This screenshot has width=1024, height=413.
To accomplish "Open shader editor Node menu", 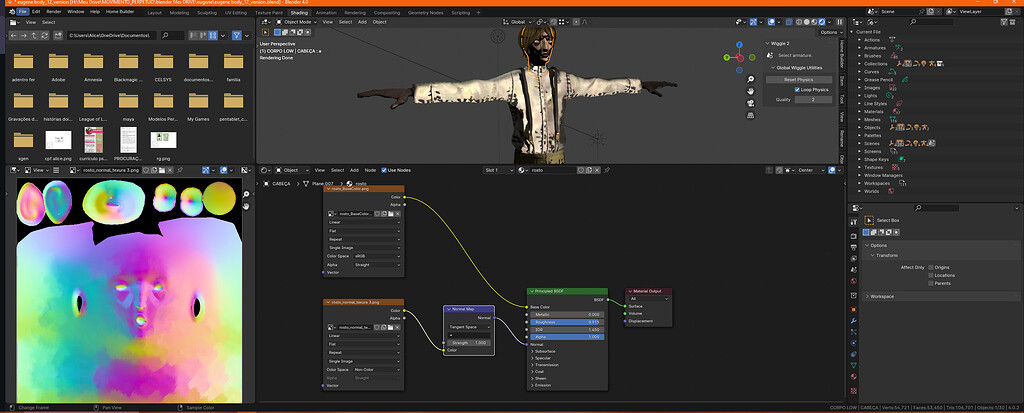I will [370, 170].
